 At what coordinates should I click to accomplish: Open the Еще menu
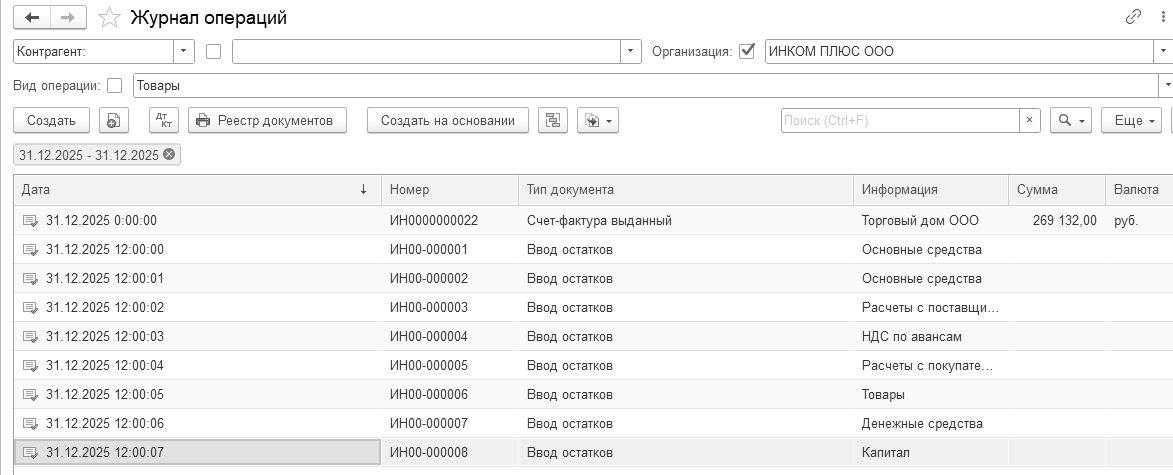click(x=1131, y=121)
